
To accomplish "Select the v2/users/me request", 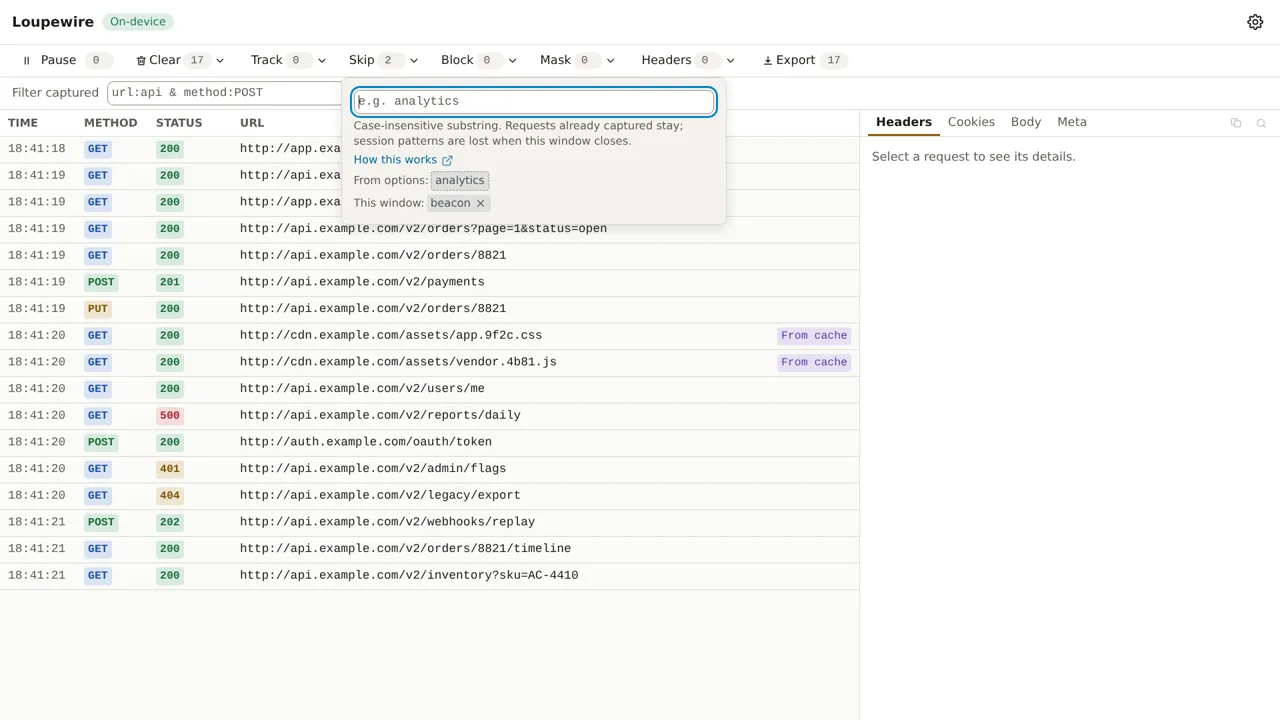I will (x=429, y=389).
